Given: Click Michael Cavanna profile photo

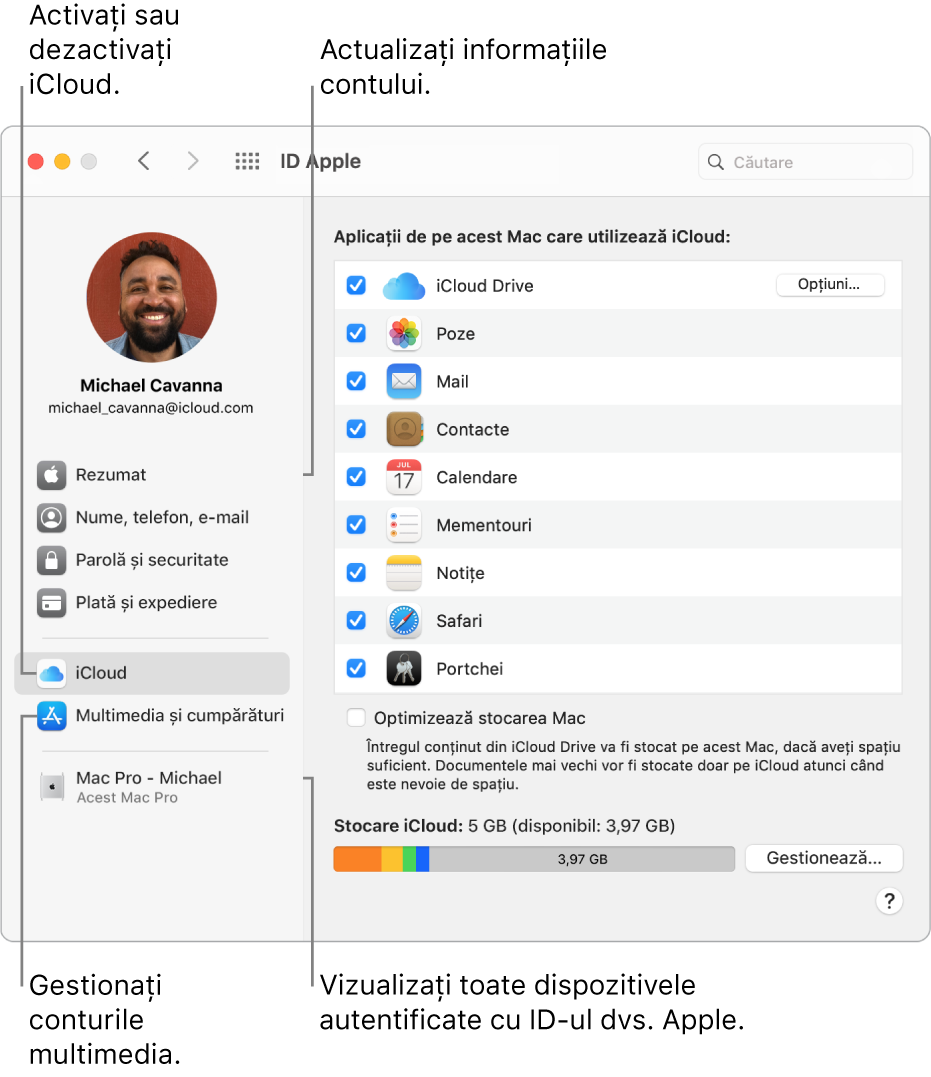Looking at the screenshot, I should pos(152,297).
